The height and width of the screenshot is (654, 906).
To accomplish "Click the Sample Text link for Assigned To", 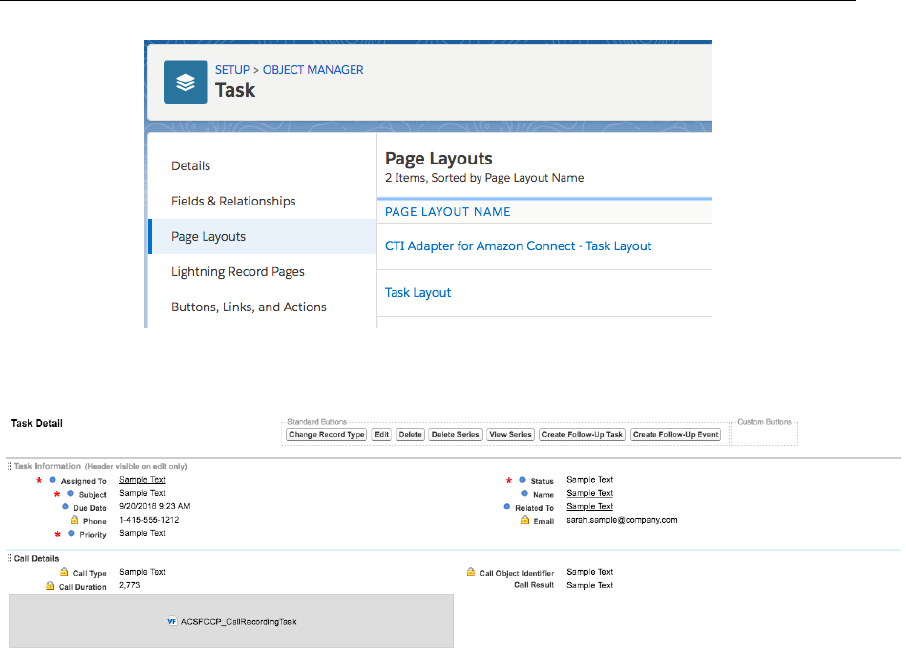I will coord(142,480).
